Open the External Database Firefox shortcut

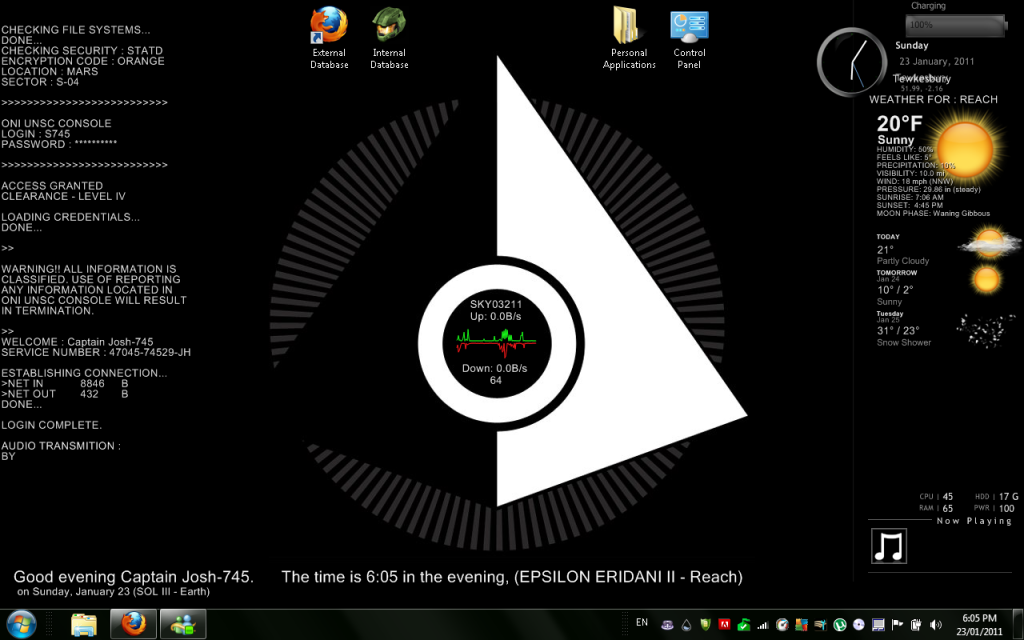tap(328, 38)
